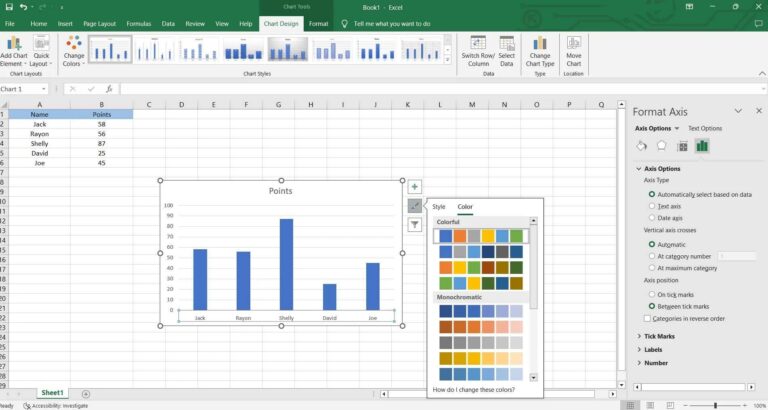Viewport: 768px width, 410px height.
Task: Switch to Style tab in chart popup
Action: click(439, 207)
